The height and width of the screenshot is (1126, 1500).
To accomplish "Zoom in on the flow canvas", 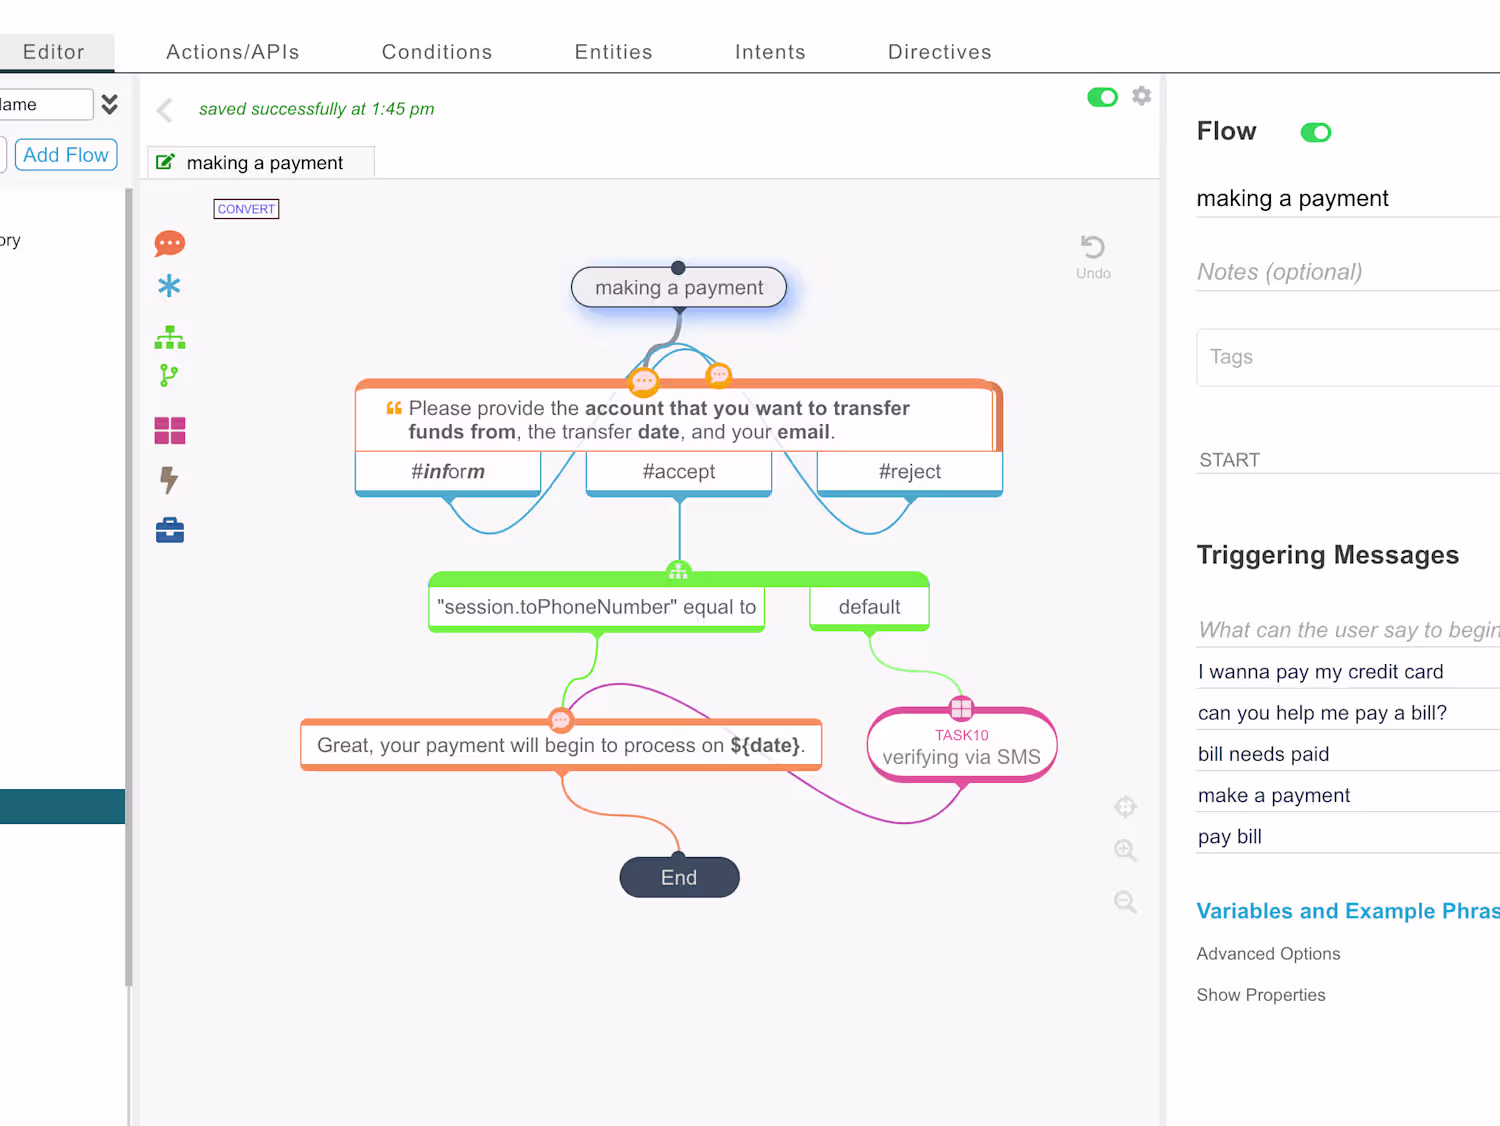I will pos(1125,850).
